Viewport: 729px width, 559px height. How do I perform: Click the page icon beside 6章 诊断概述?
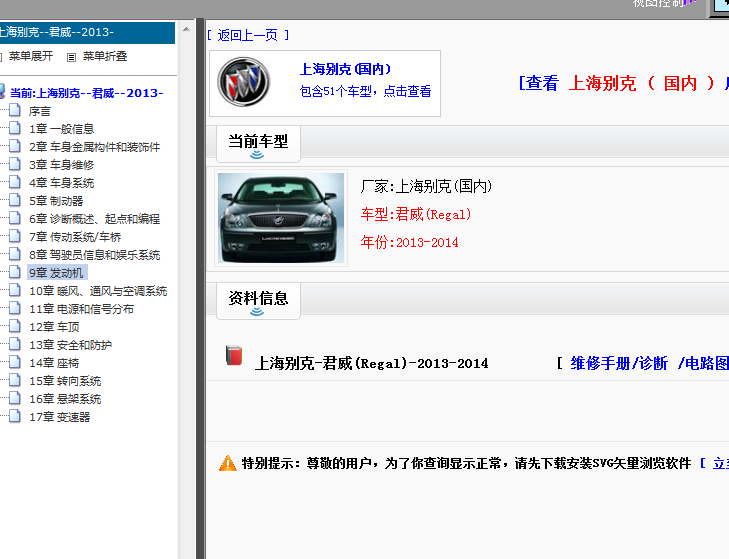click(15, 218)
